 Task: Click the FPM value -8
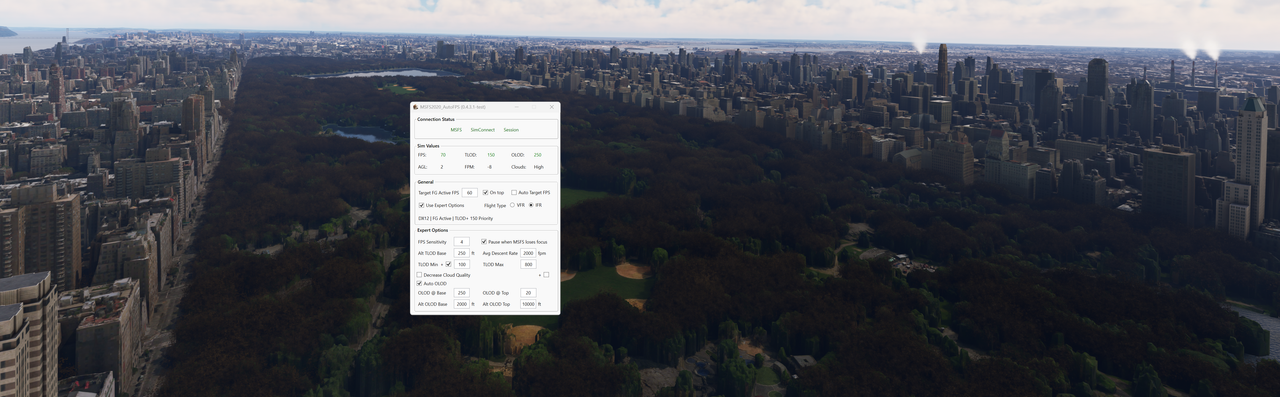tap(490, 167)
